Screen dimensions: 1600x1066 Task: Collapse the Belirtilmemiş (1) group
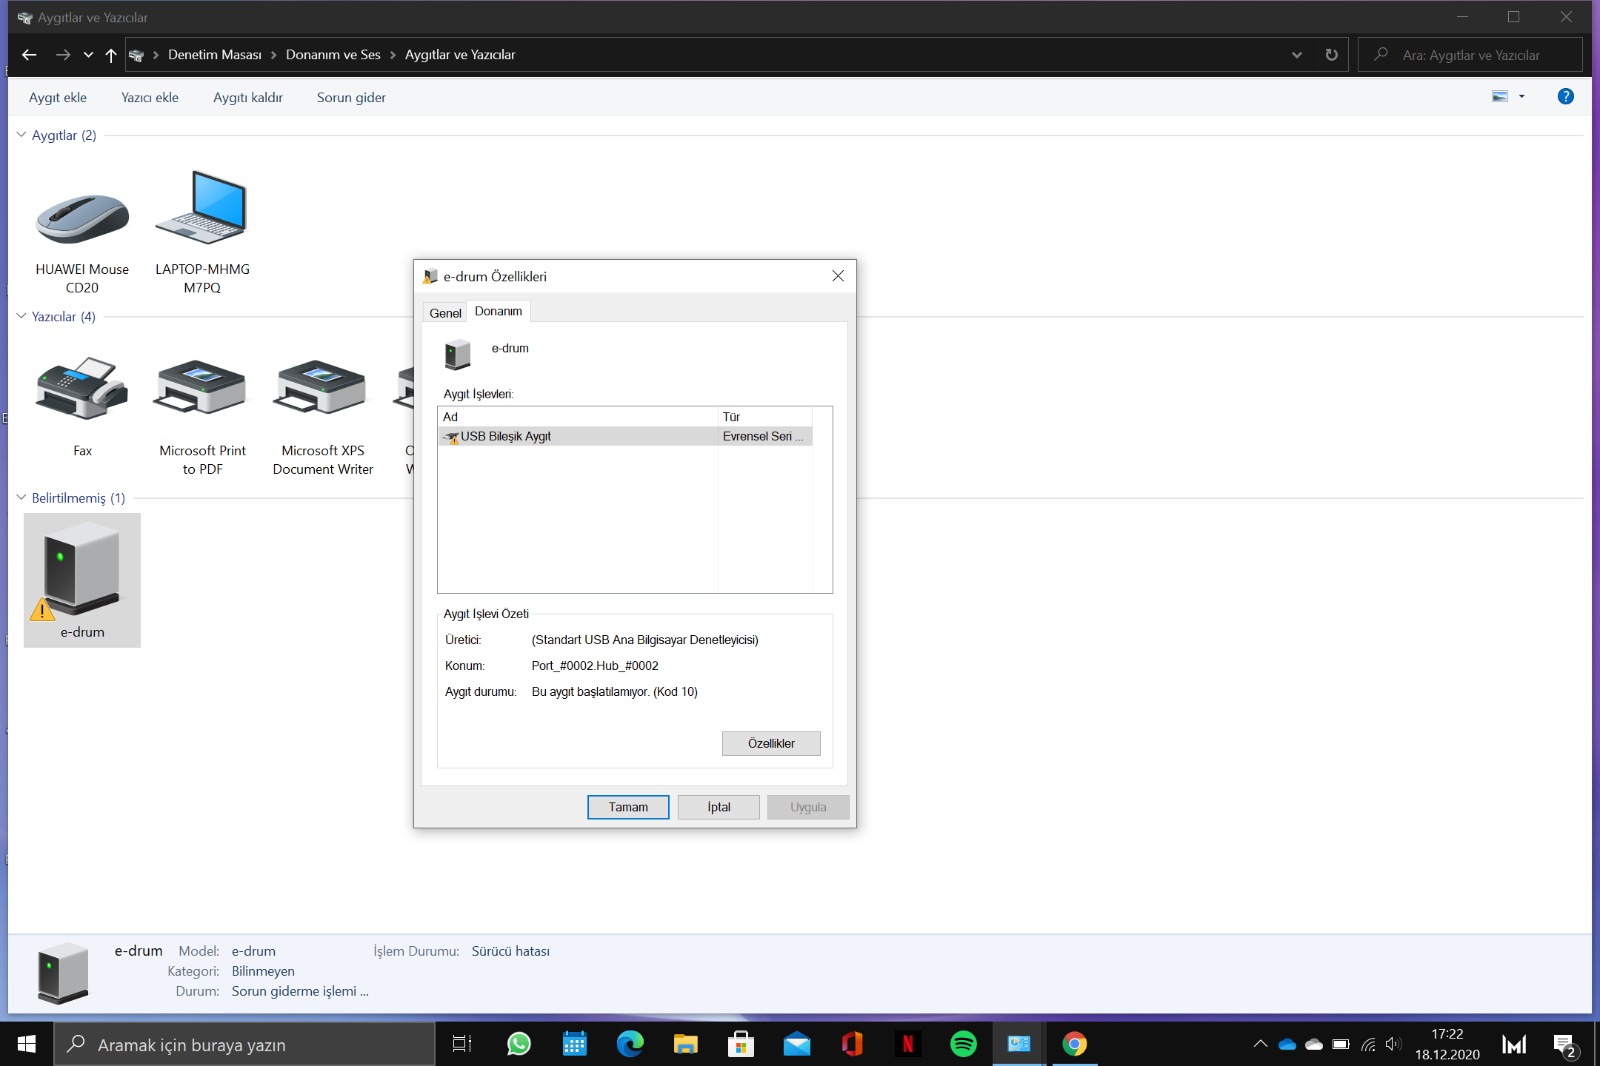21,498
